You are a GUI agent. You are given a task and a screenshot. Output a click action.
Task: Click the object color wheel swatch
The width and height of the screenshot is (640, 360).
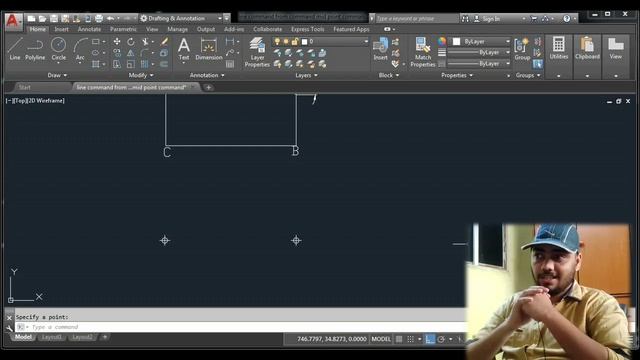click(x=442, y=42)
